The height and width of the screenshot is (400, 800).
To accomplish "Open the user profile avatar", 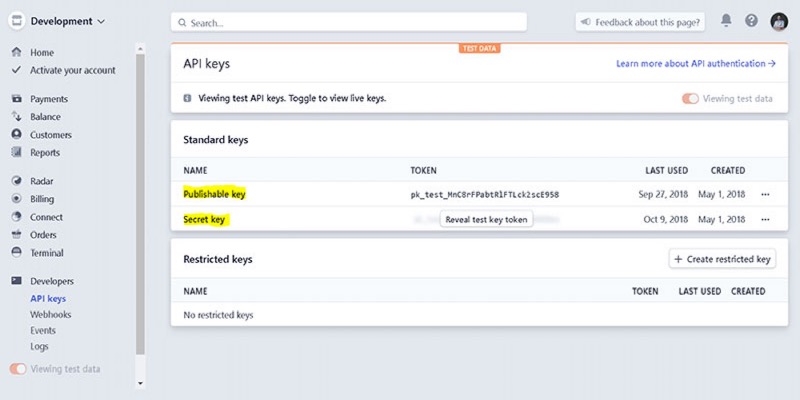I will point(779,21).
